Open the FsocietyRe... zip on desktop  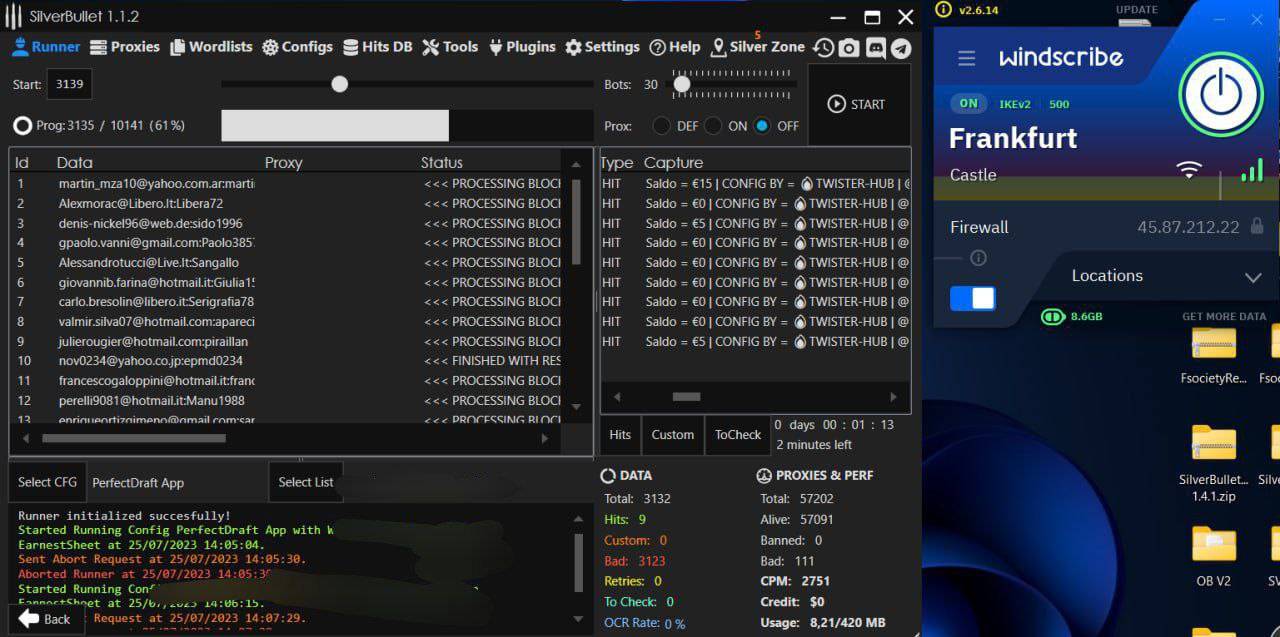(x=1213, y=355)
